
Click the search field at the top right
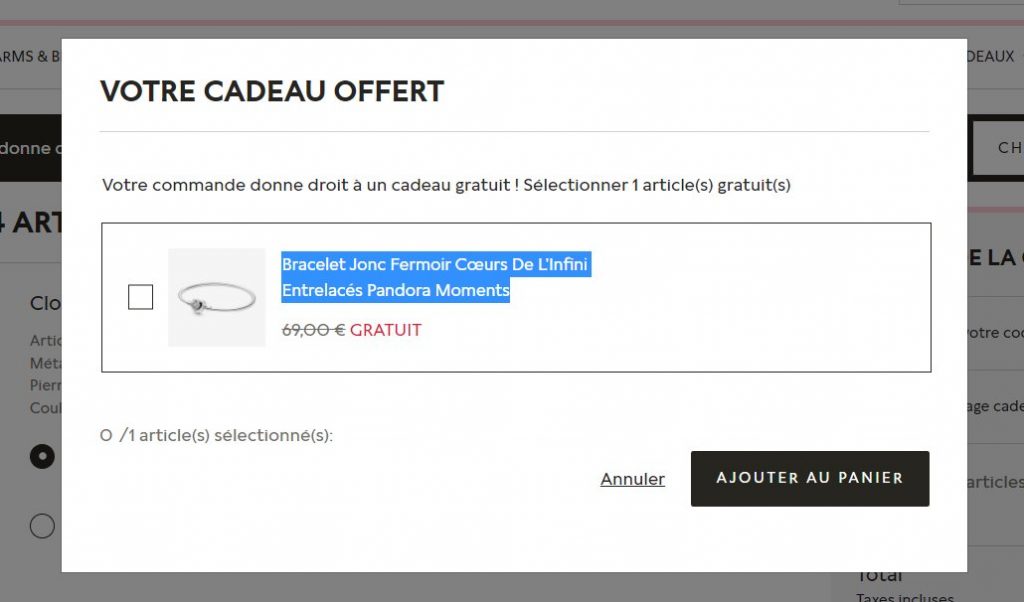point(960,1)
